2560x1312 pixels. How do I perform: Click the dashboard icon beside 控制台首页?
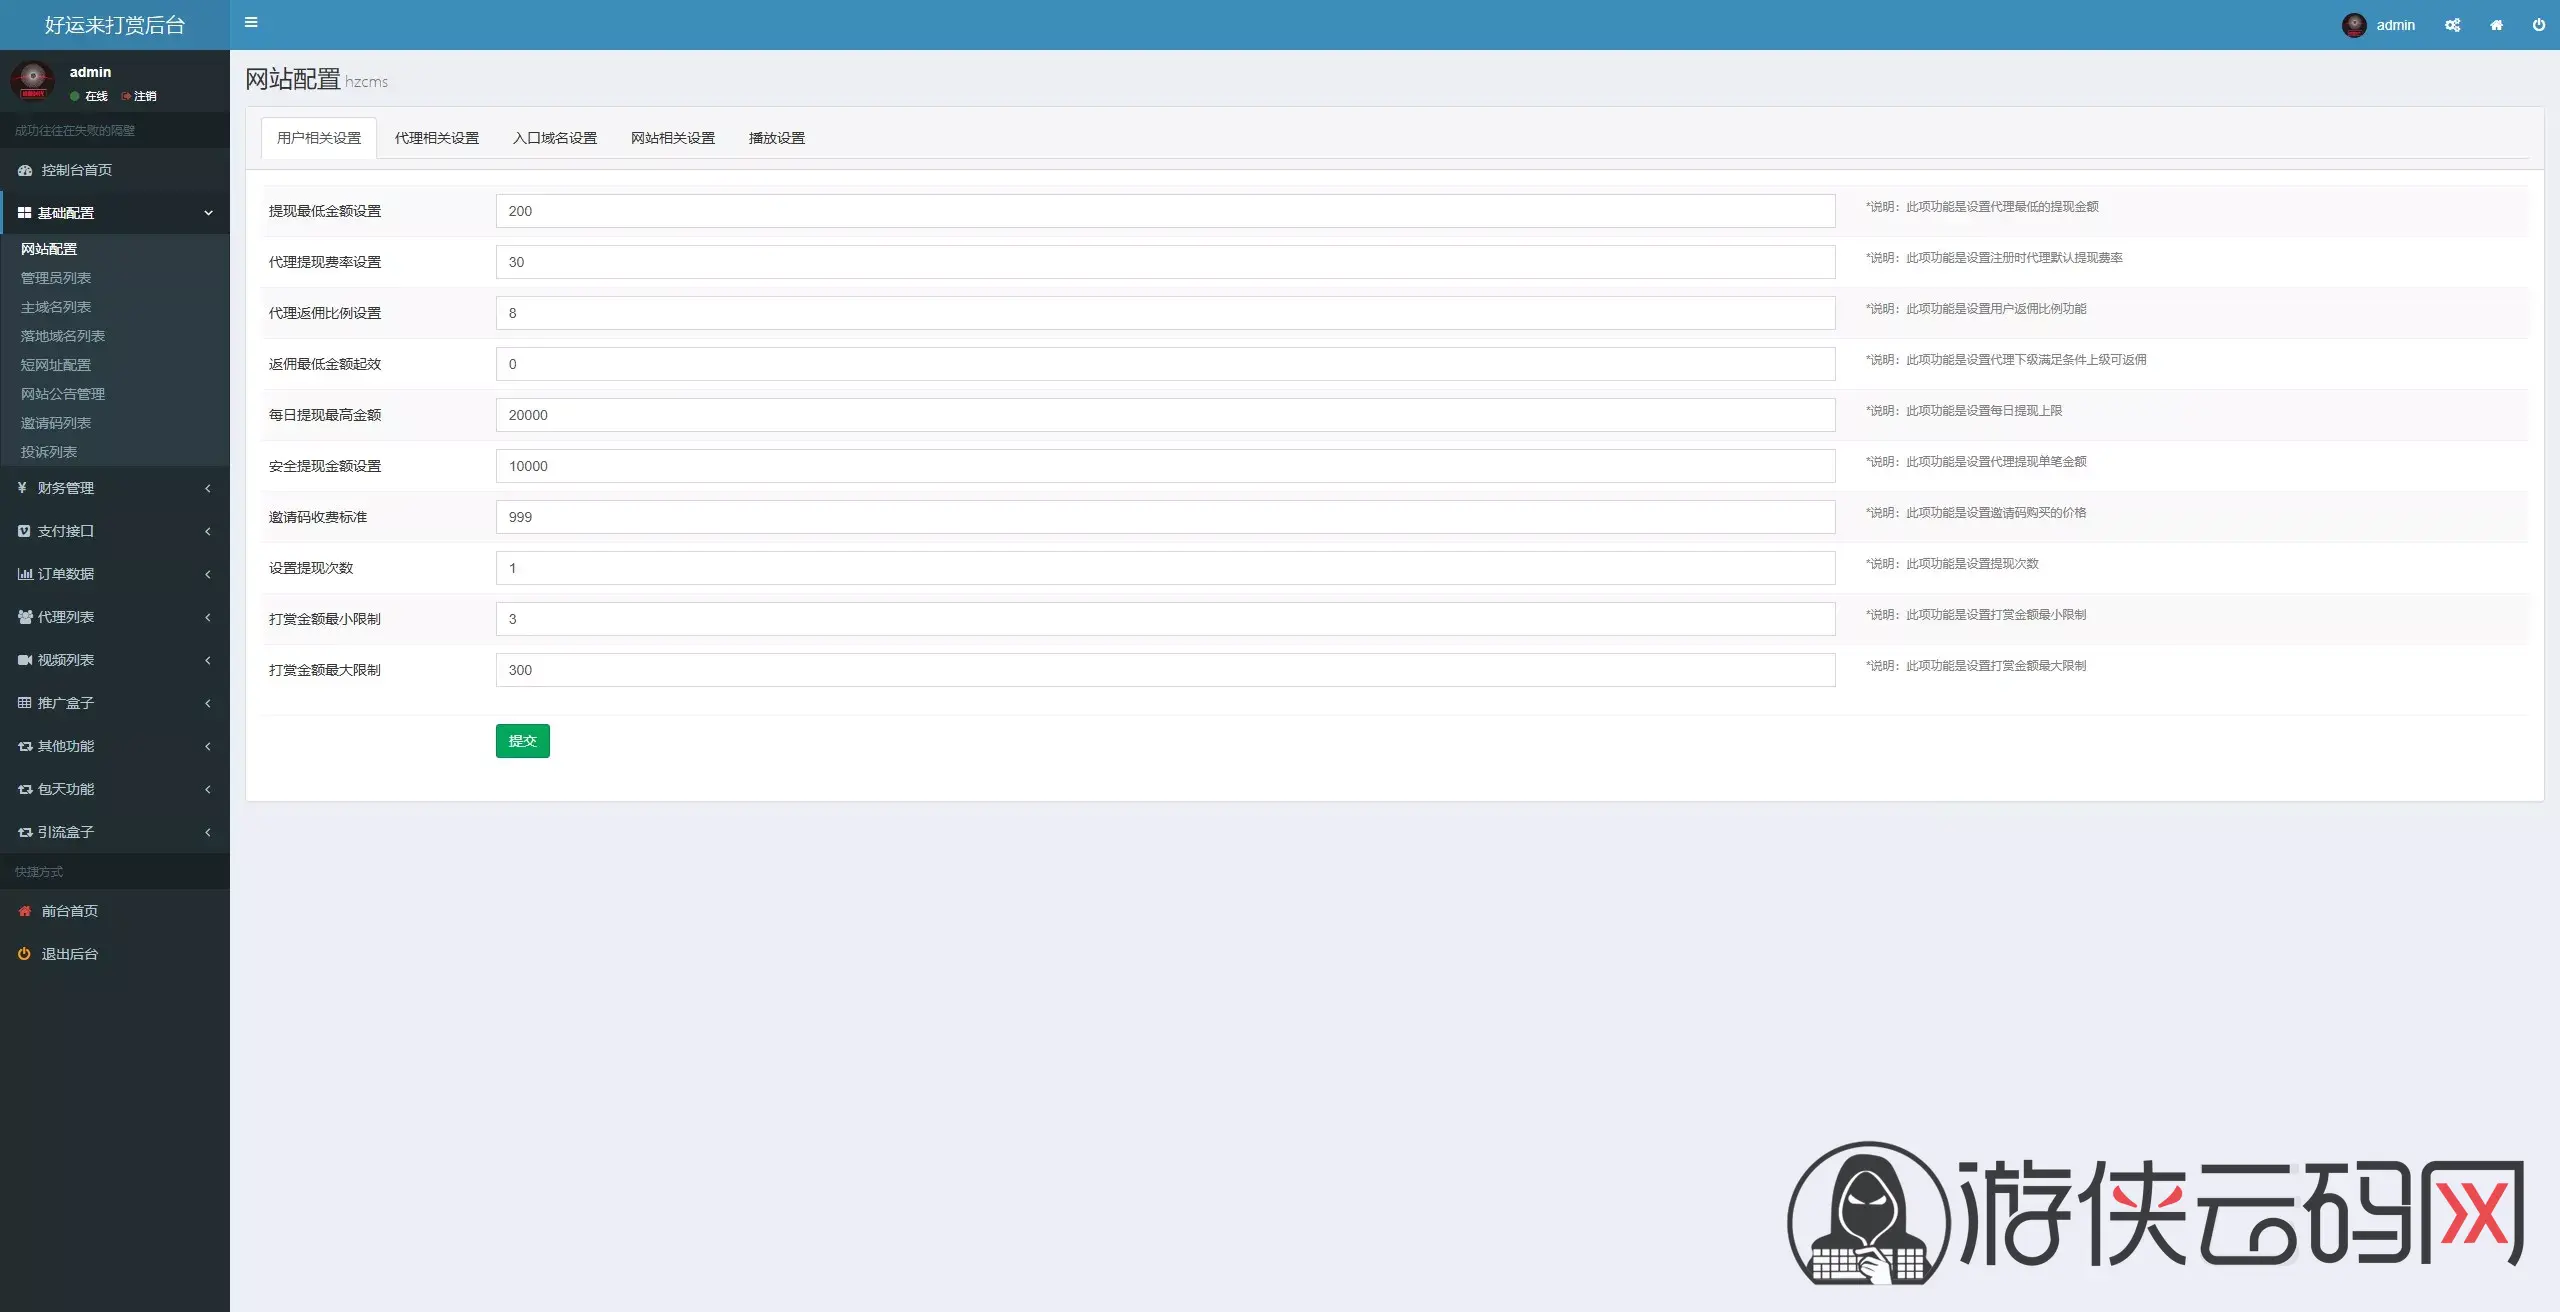coord(25,170)
